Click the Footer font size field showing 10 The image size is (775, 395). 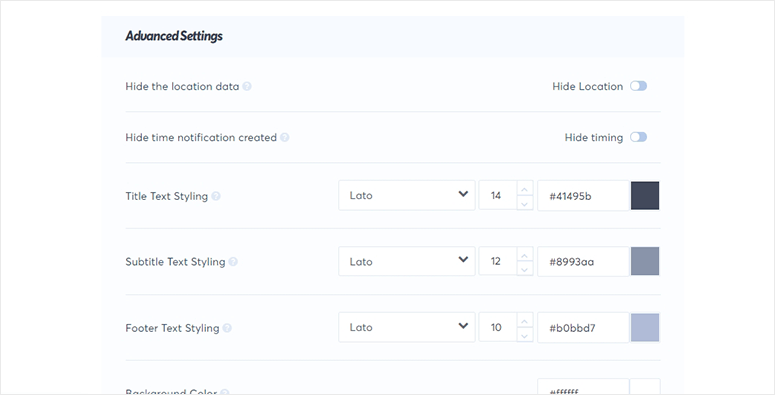(x=498, y=327)
